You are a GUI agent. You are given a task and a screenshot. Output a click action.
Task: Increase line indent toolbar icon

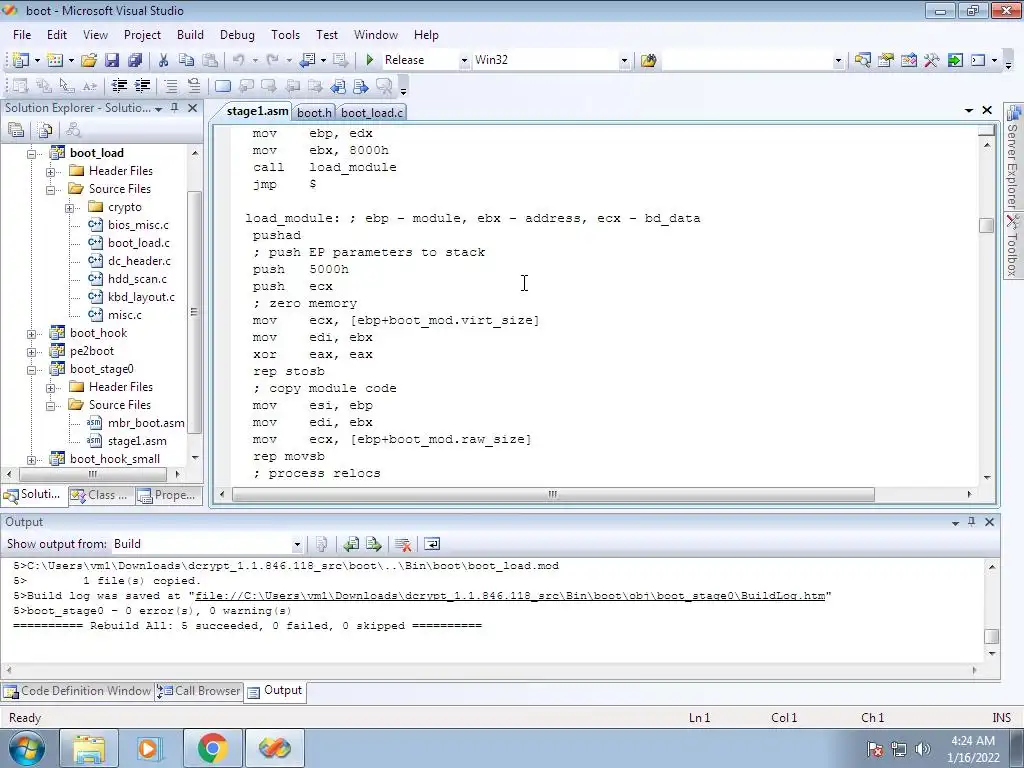(x=142, y=86)
